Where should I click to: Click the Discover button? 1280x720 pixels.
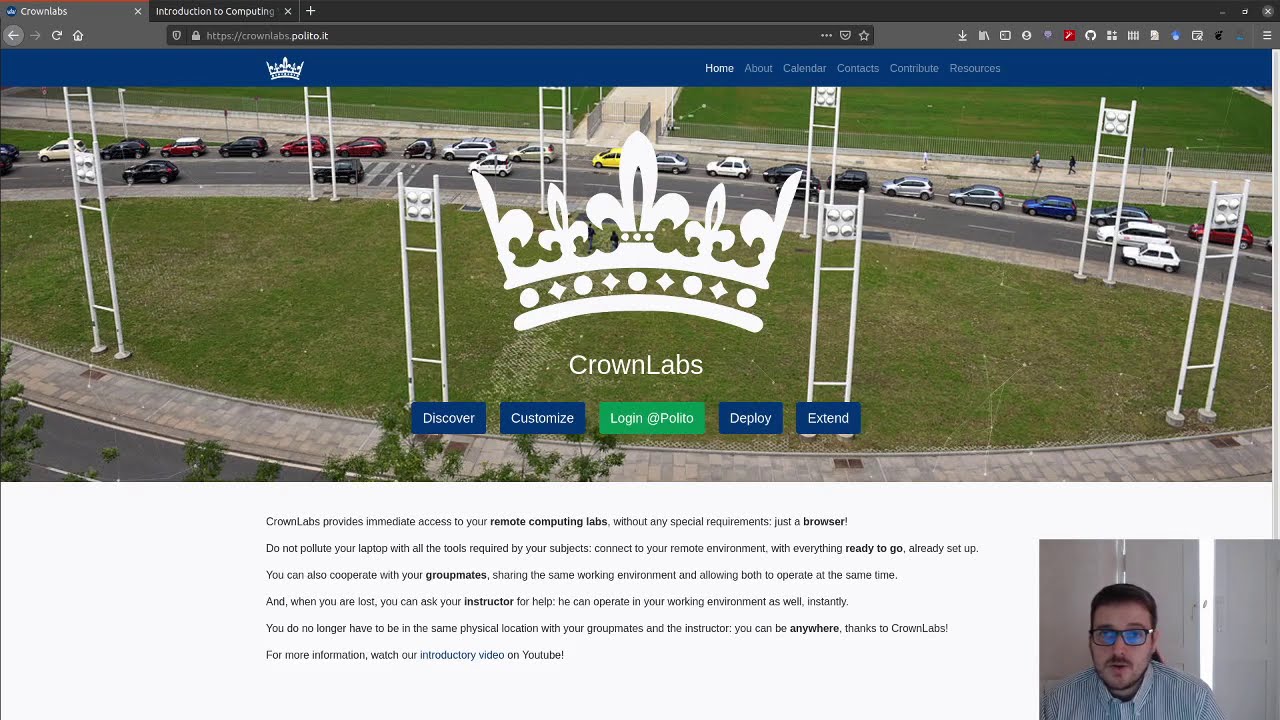[448, 418]
